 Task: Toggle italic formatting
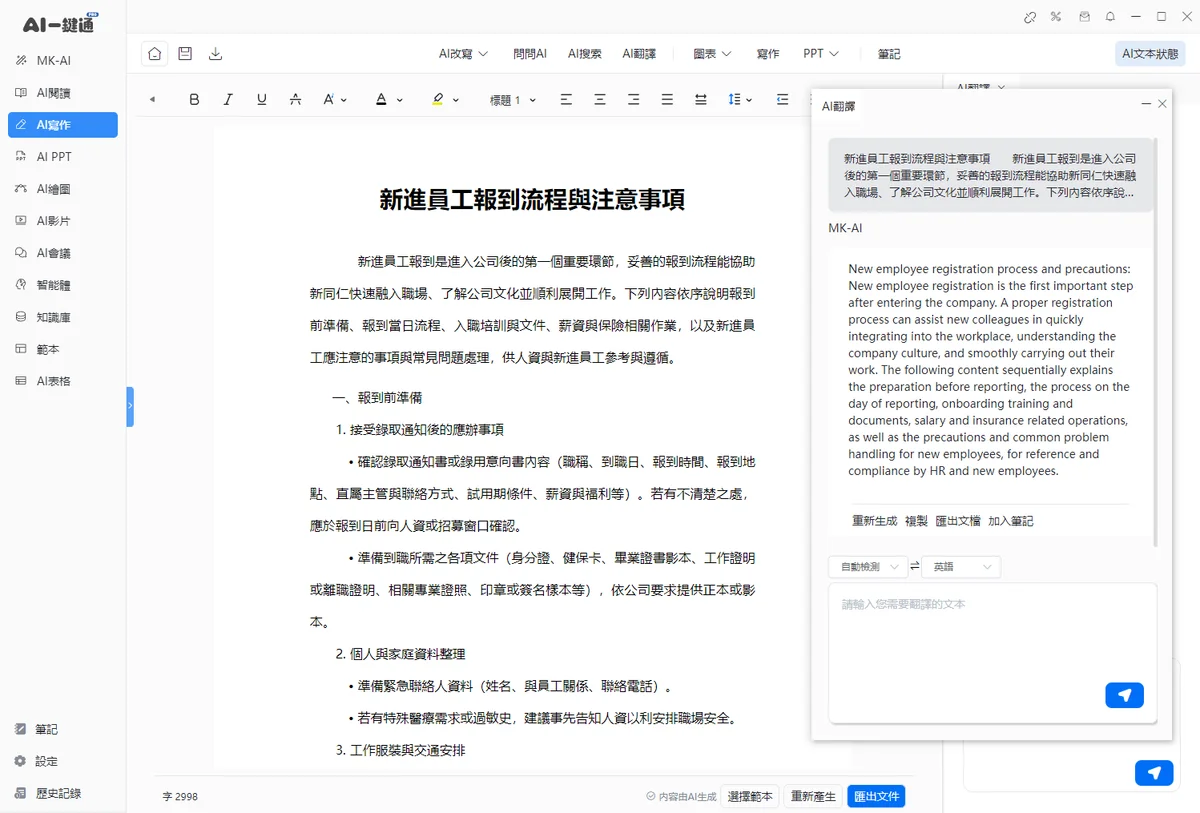tap(228, 100)
